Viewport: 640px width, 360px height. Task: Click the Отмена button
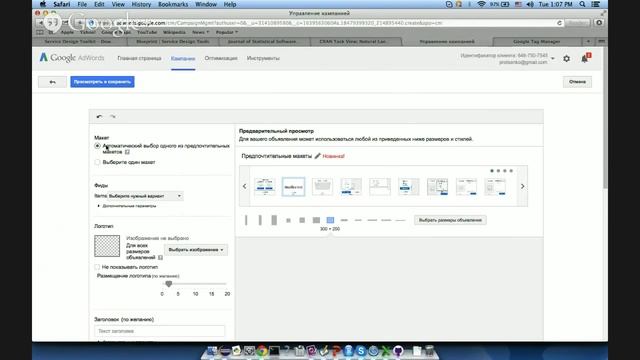[x=577, y=82]
